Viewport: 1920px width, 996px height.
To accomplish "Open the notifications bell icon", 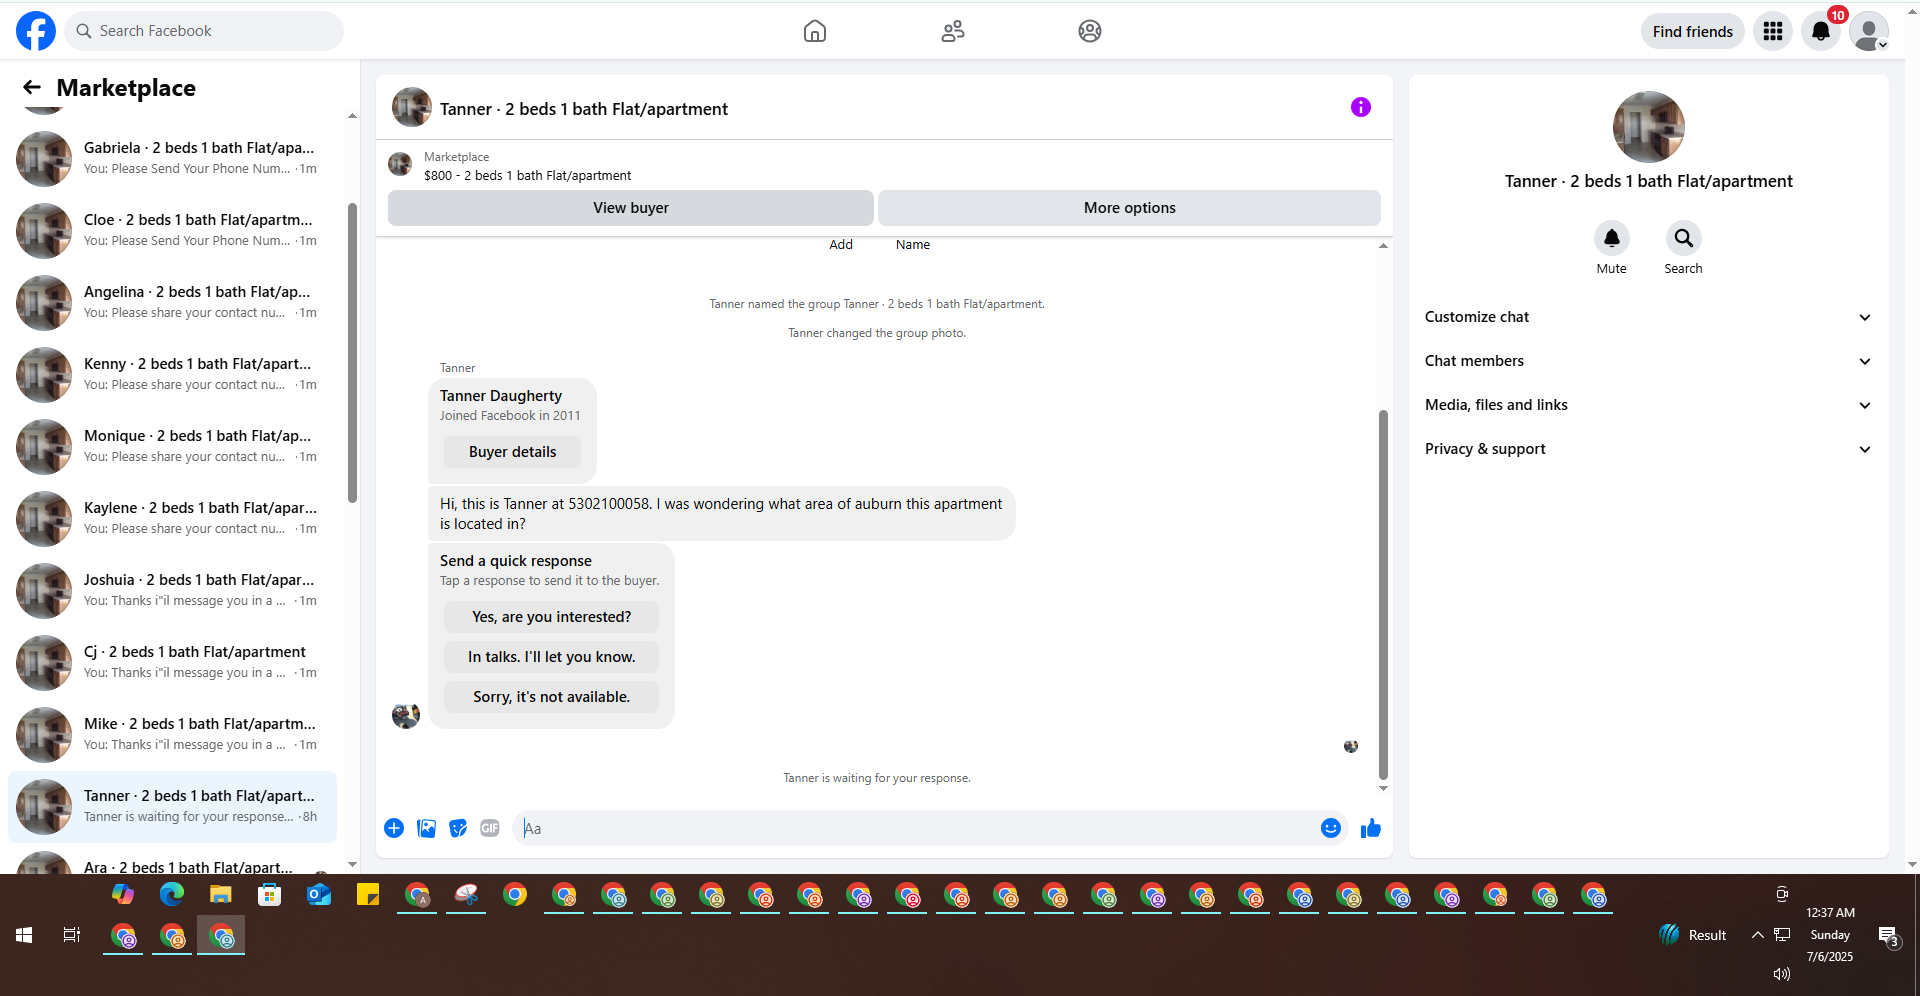I will click(x=1821, y=31).
